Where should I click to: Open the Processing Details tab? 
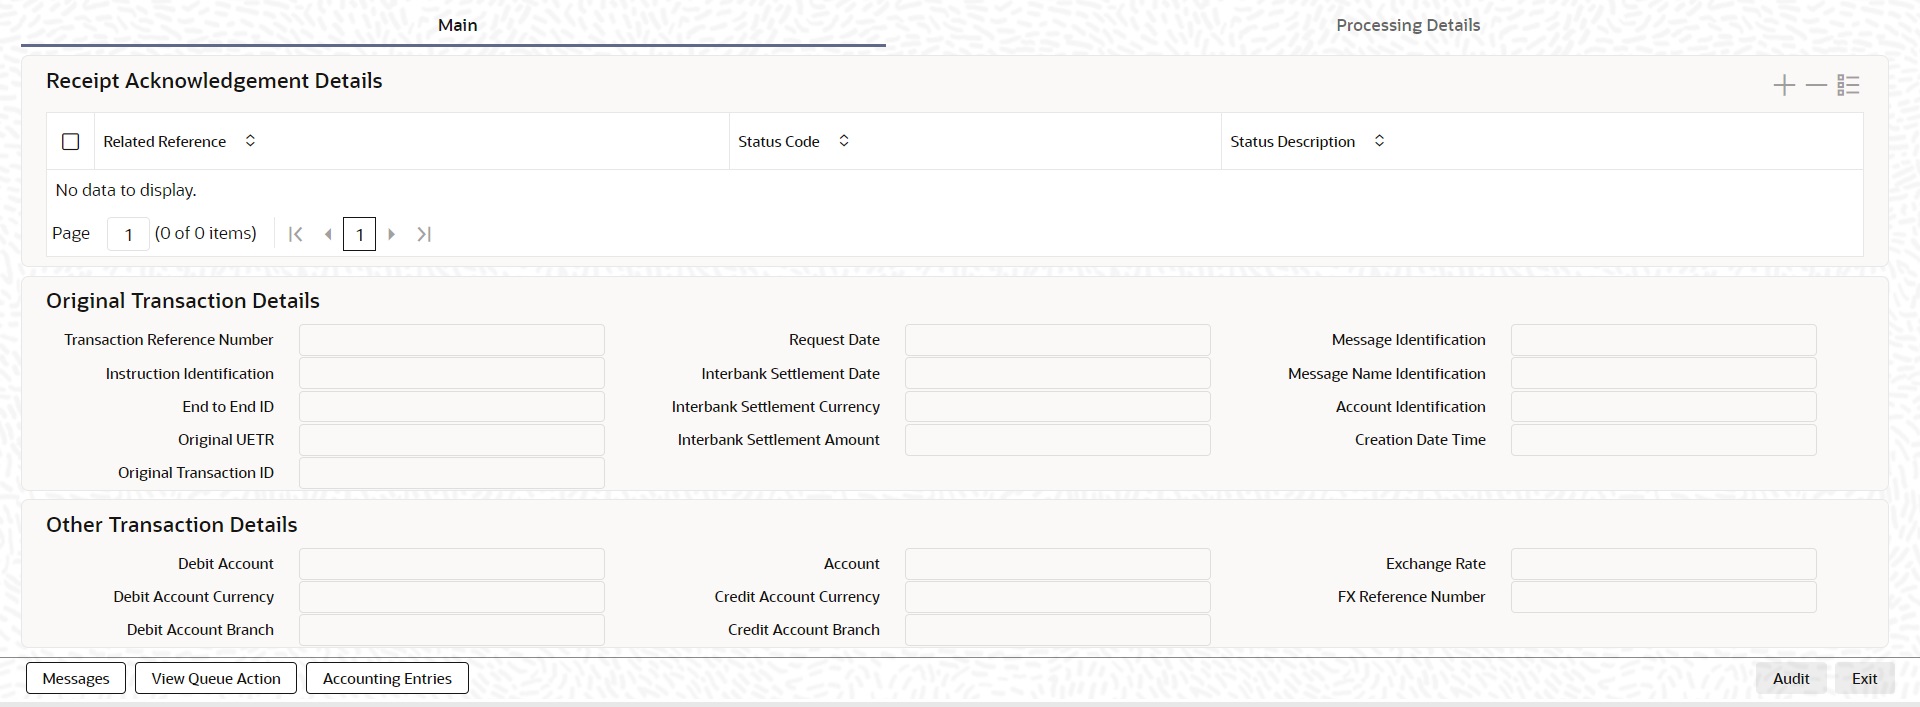click(1408, 25)
